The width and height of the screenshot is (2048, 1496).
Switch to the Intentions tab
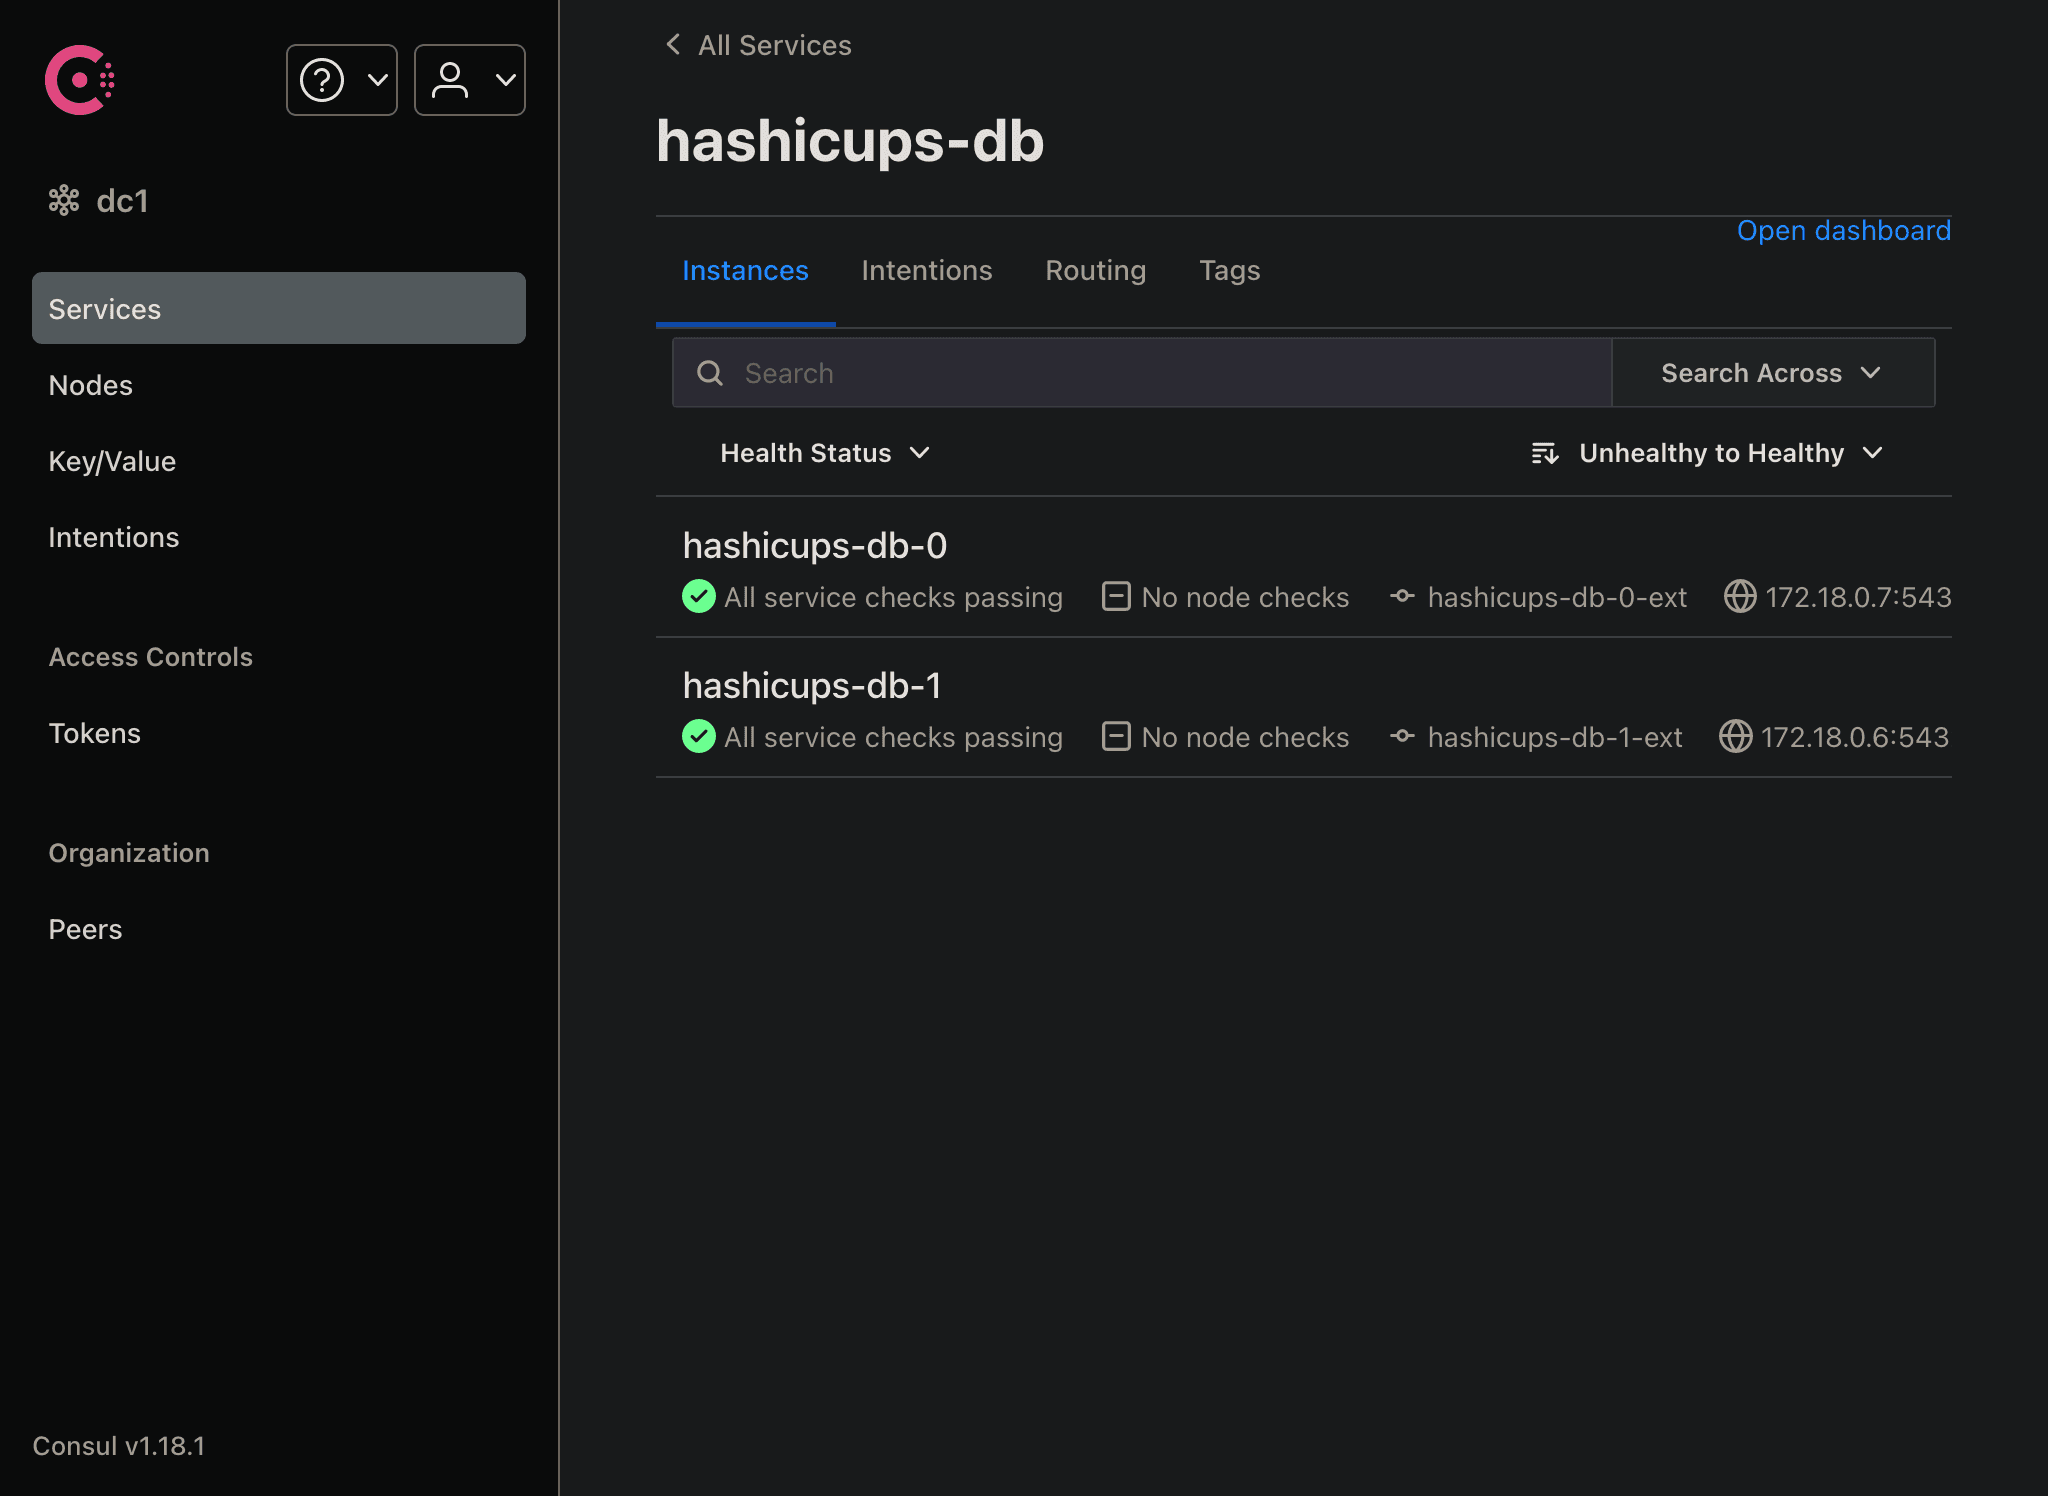point(927,270)
